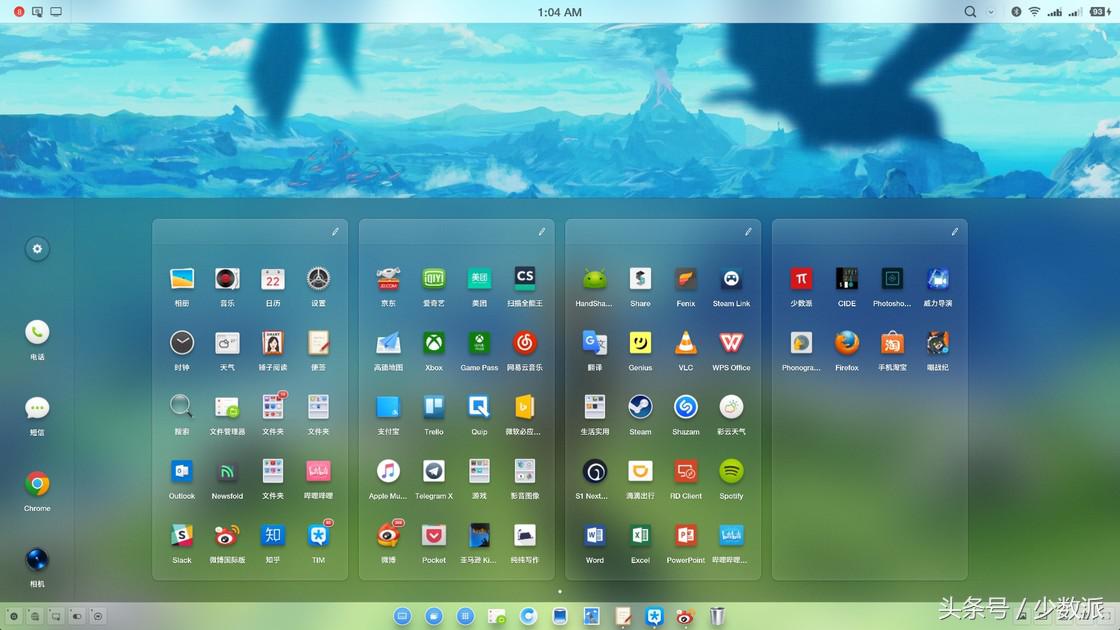Open the VLC media player app
Viewport: 1120px width, 630px height.
point(685,343)
